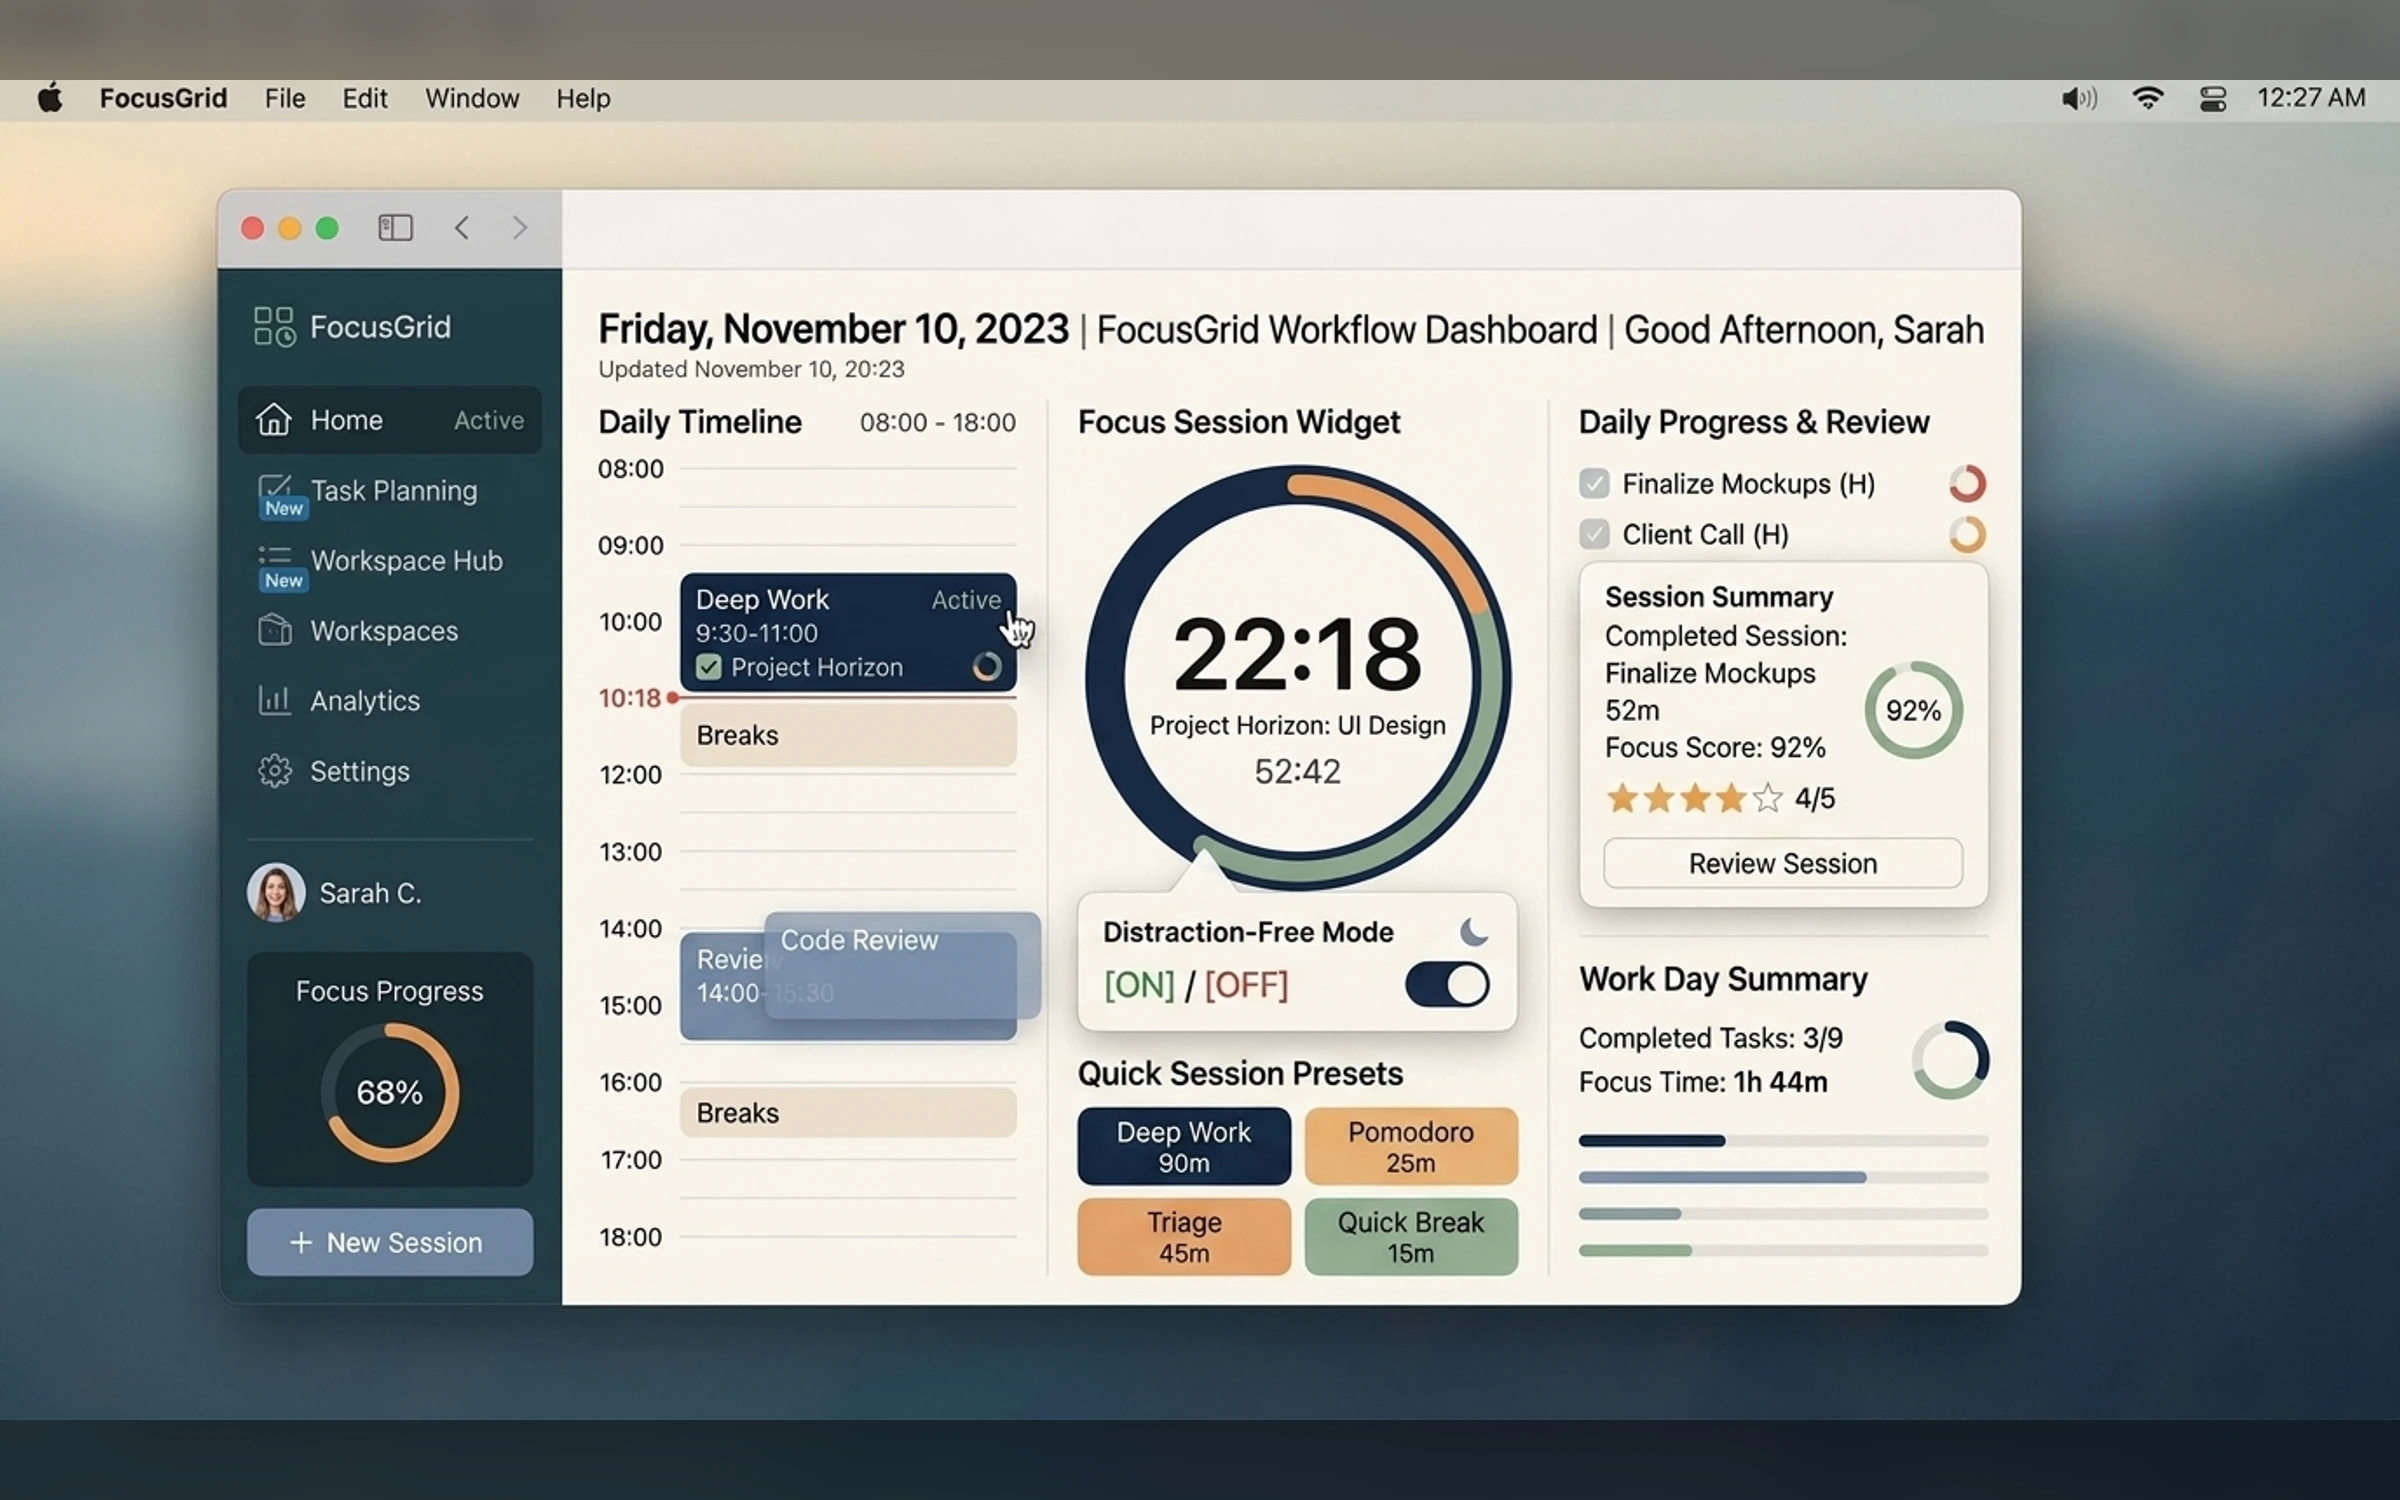Start a New Session from sidebar button

[x=390, y=1242]
